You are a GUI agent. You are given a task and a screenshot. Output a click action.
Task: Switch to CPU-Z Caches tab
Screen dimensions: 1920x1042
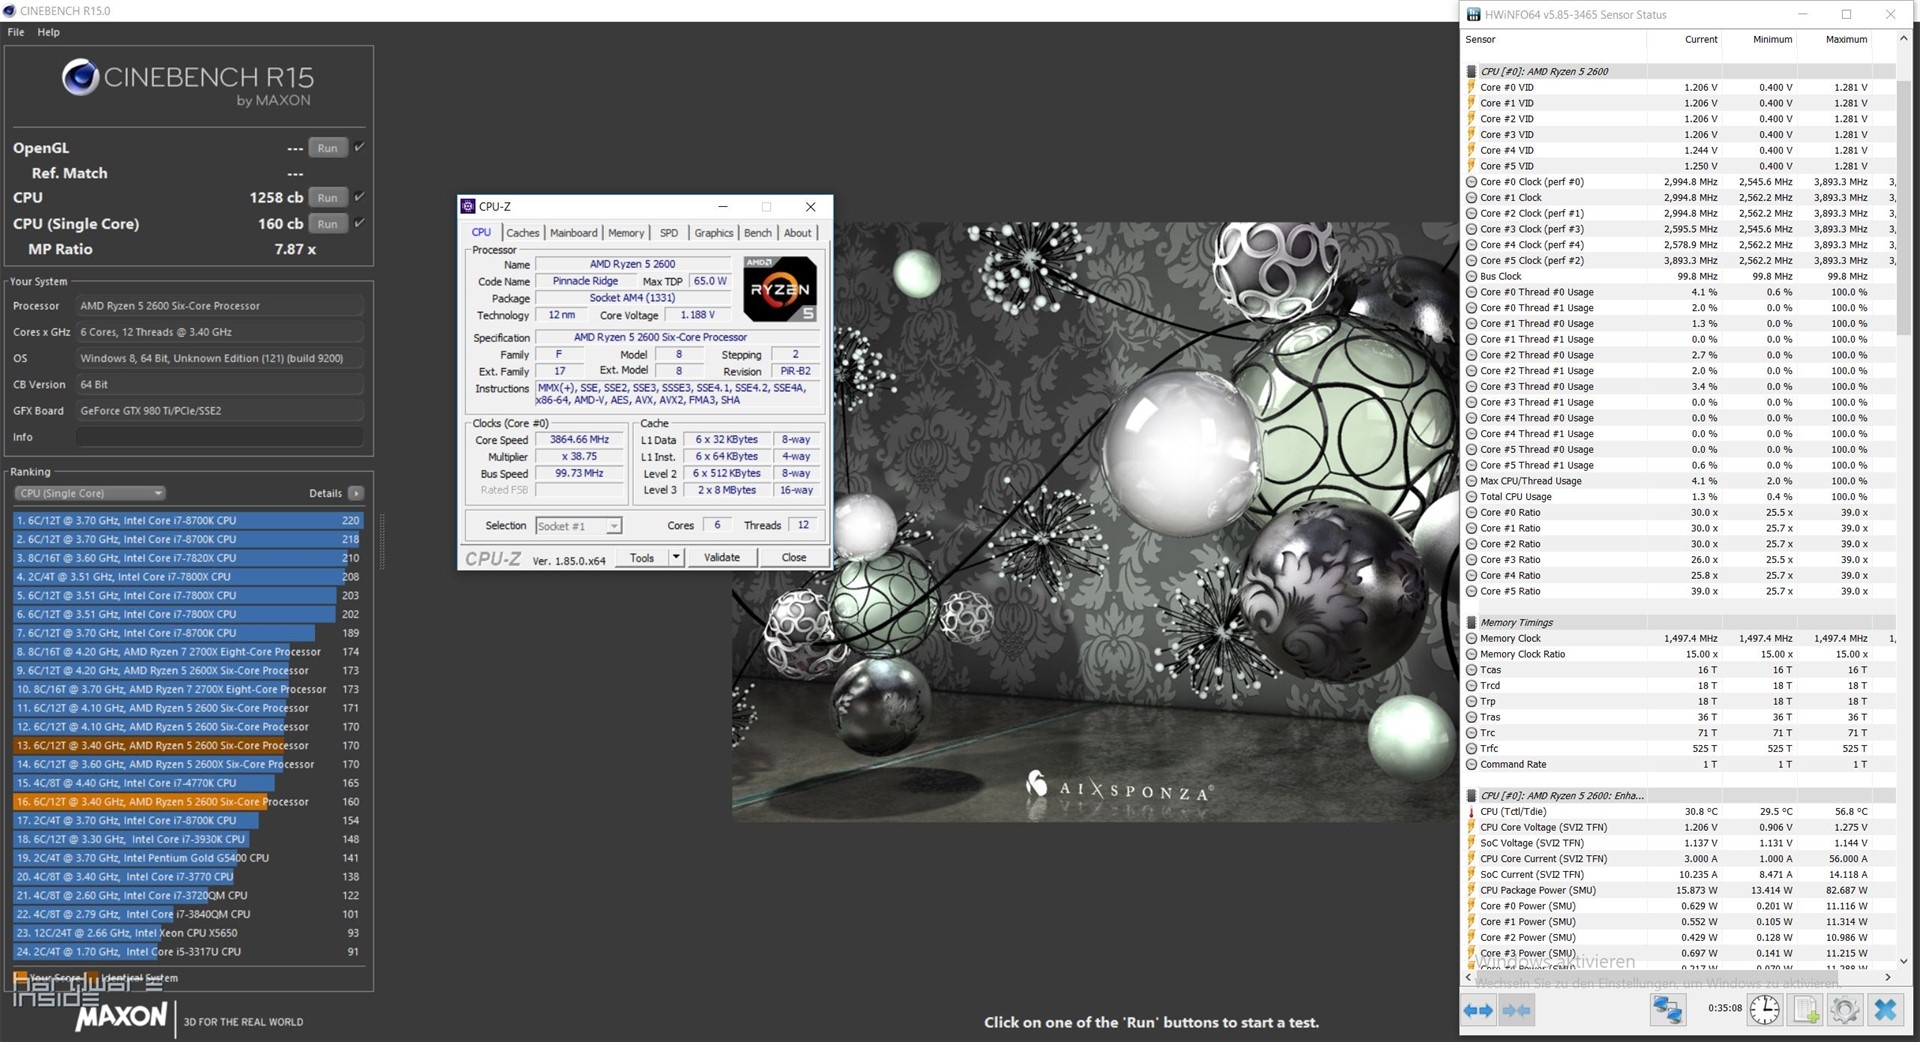(x=522, y=233)
